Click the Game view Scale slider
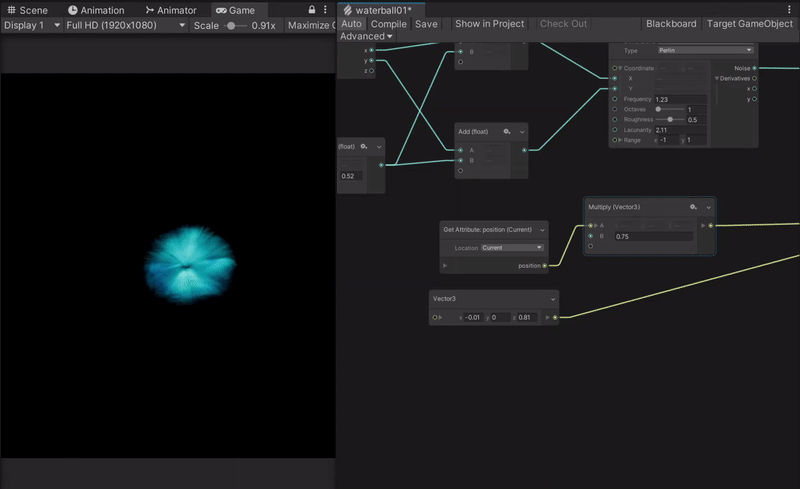The height and width of the screenshot is (489, 800). click(235, 26)
